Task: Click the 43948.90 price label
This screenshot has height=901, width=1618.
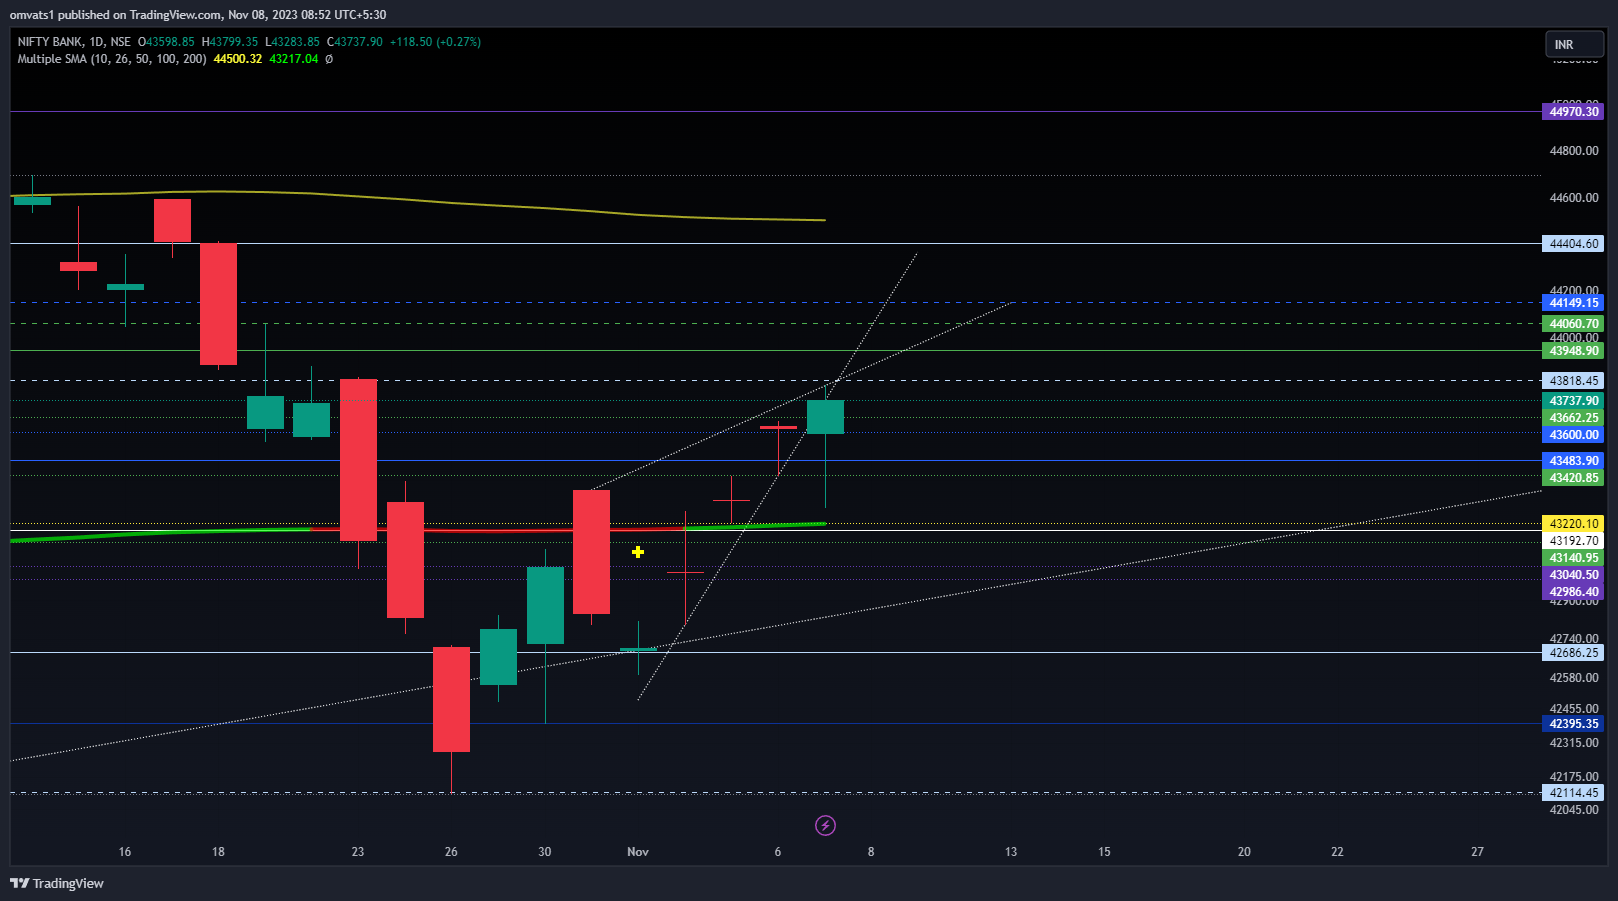Action: click(1574, 351)
